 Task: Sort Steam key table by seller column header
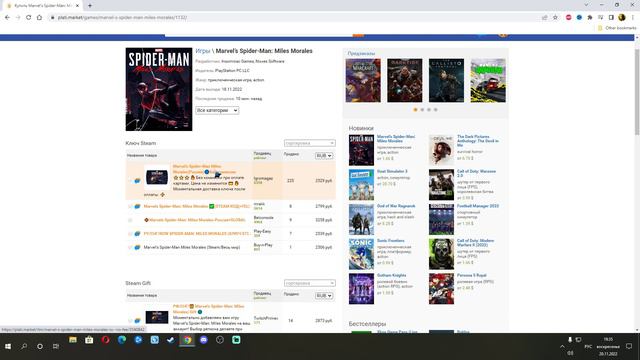click(262, 155)
